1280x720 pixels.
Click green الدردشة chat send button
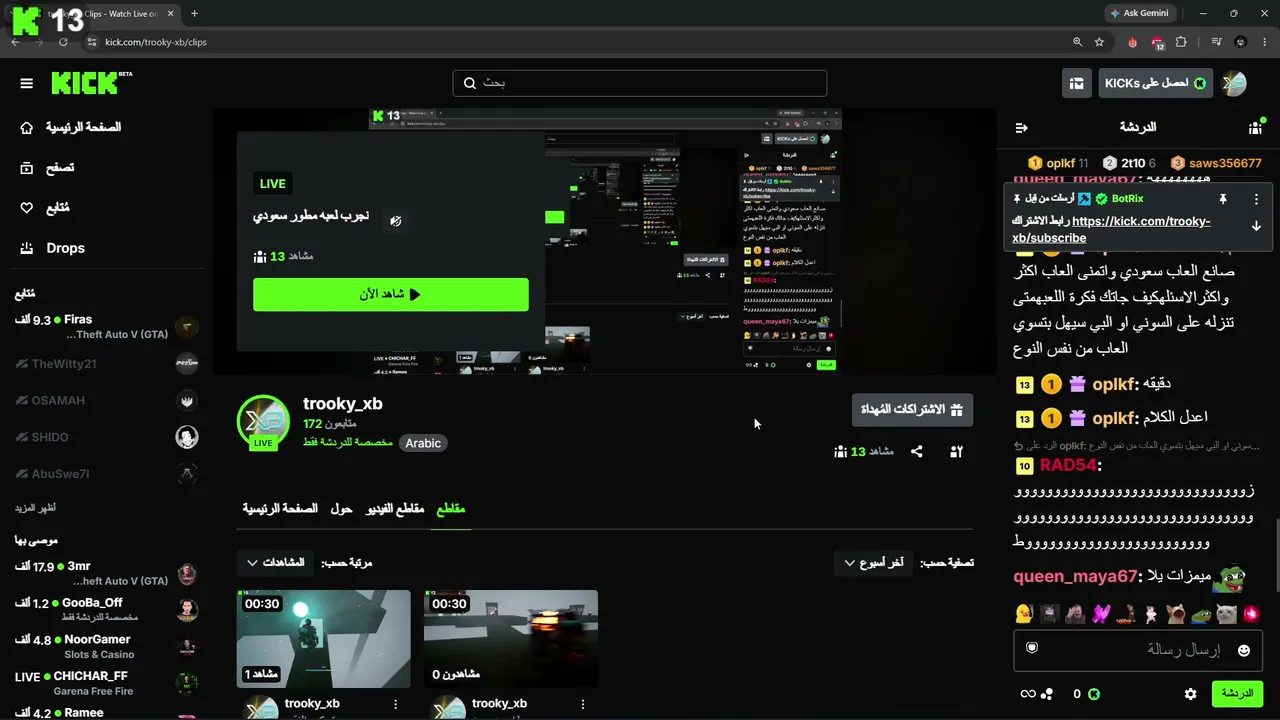click(1236, 694)
